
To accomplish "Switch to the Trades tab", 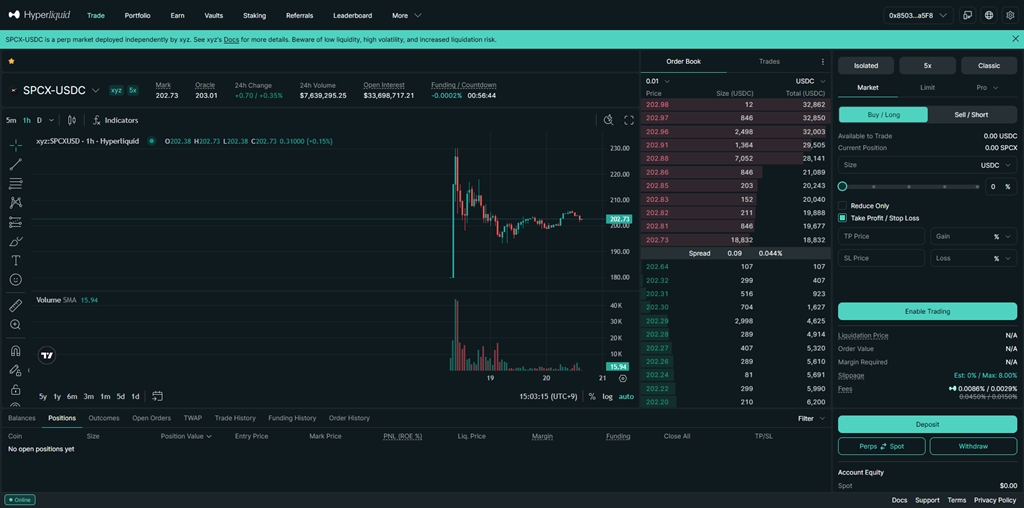I will tap(769, 61).
